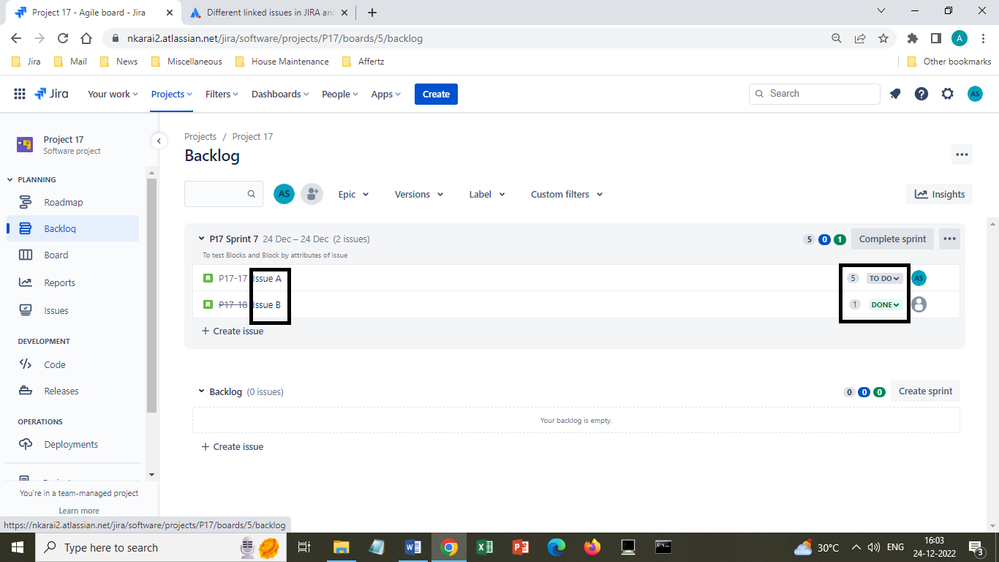Screen dimensions: 999x562
Task: Click the add people icon
Action: tap(312, 194)
